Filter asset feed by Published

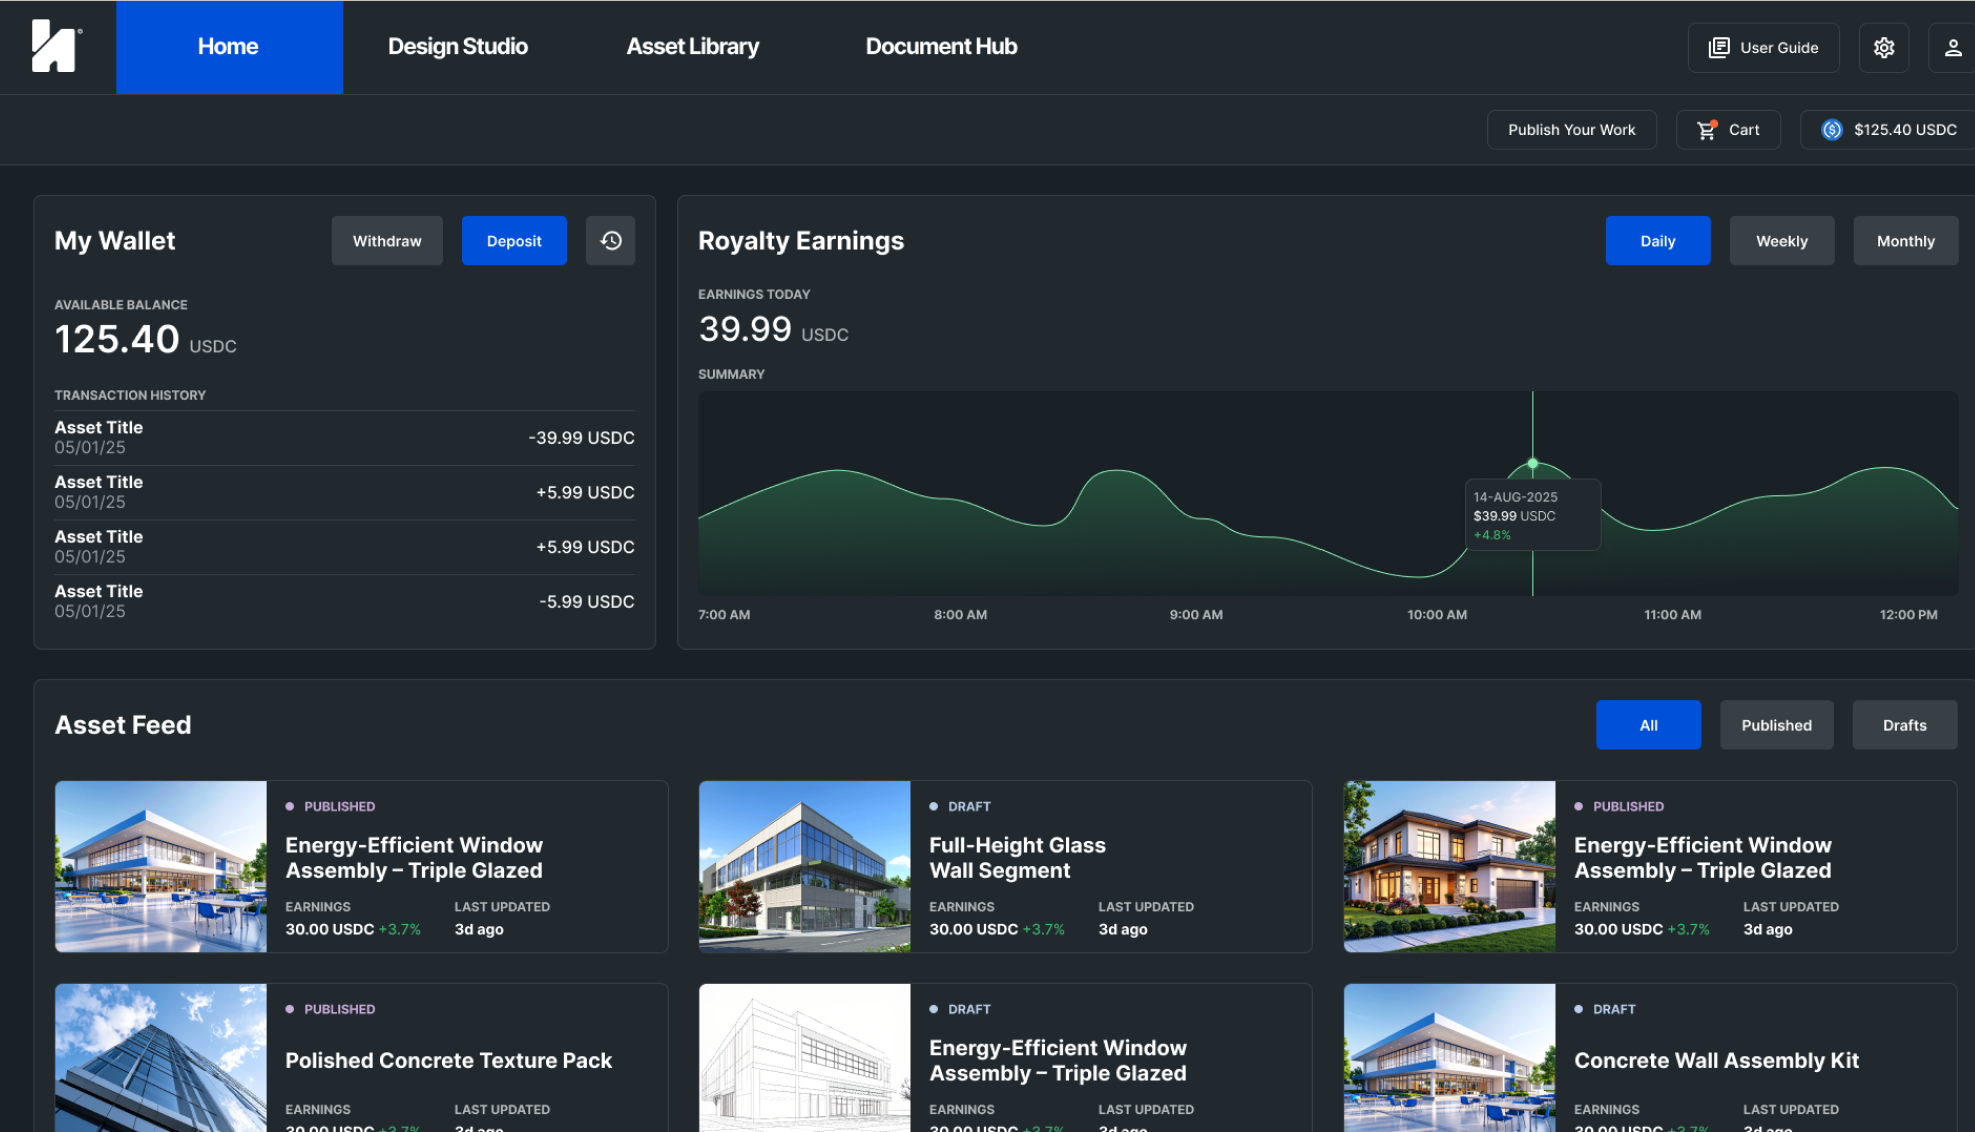click(x=1776, y=725)
